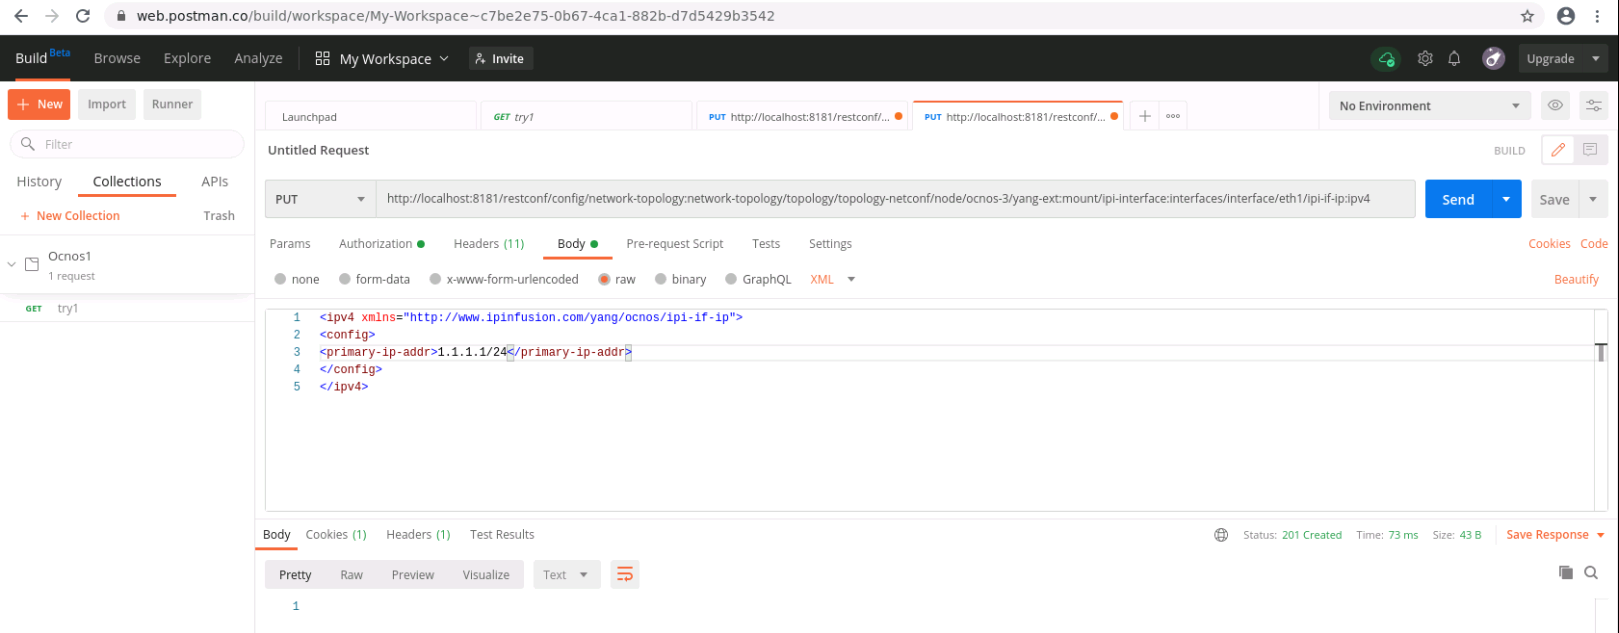Click the editor vertical scrollbar handle
Viewport: 1619px width, 633px height.
1600,352
